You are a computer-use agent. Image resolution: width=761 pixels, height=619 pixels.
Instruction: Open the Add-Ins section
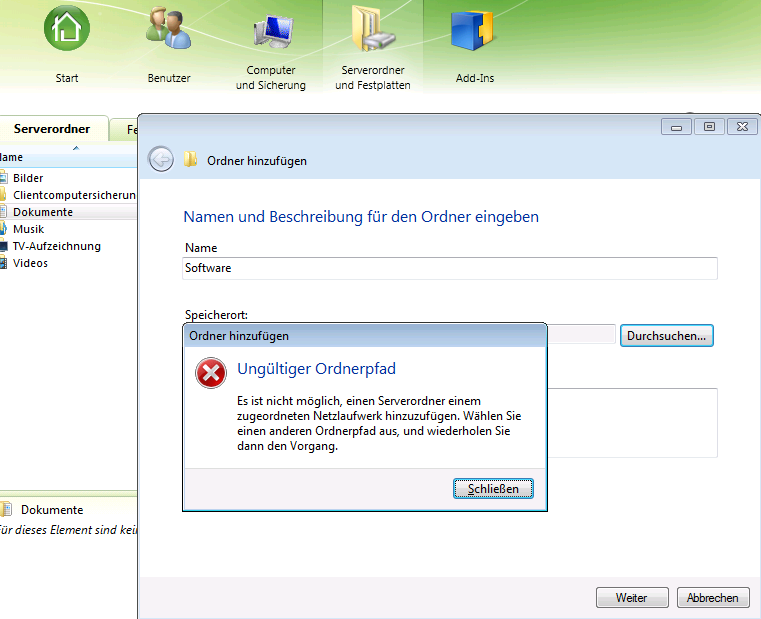pyautogui.click(x=474, y=30)
